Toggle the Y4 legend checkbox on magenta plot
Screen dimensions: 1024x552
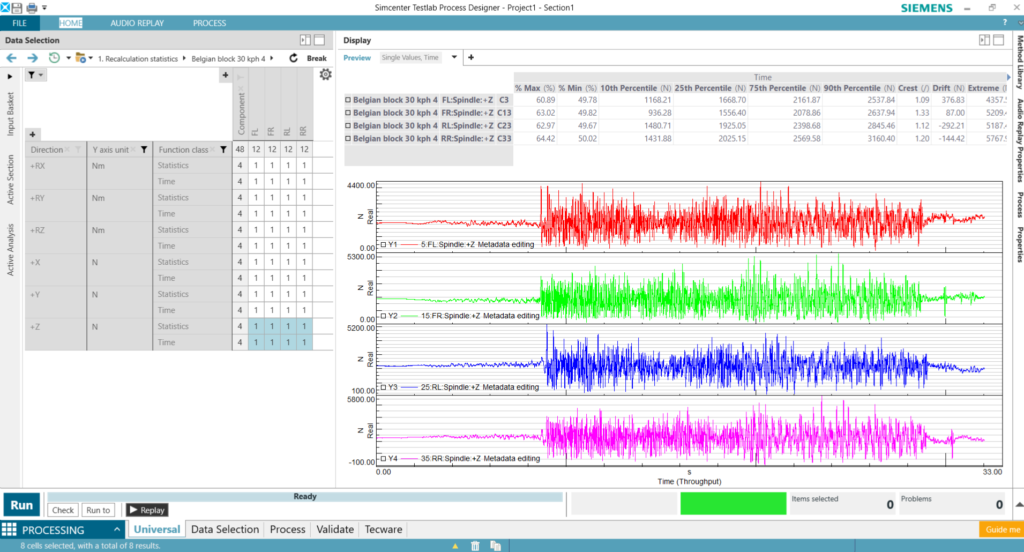coord(382,459)
